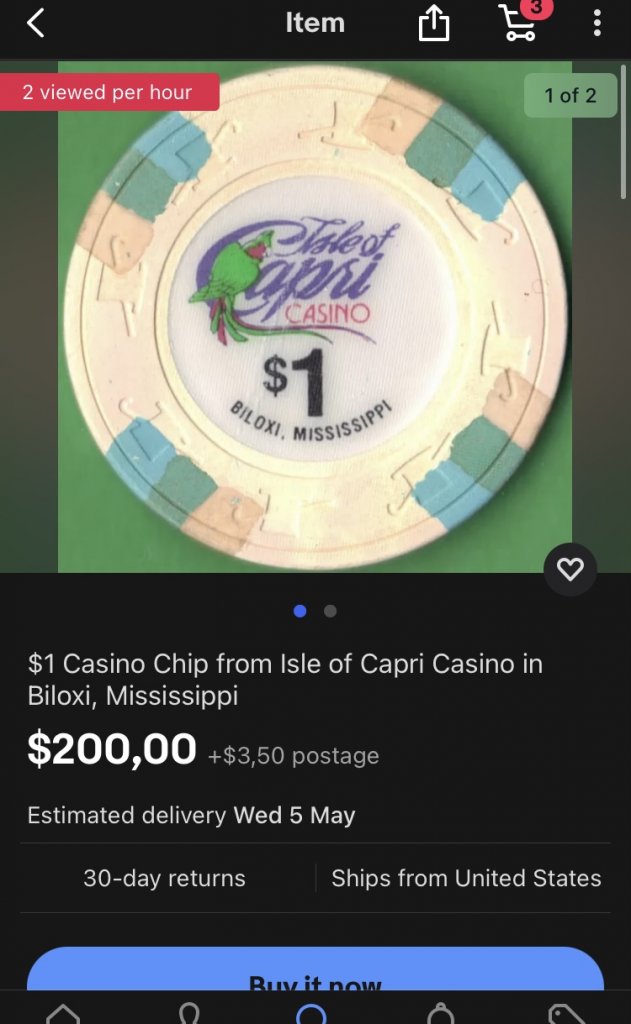Open the second bottom navigation icon

(188, 1012)
